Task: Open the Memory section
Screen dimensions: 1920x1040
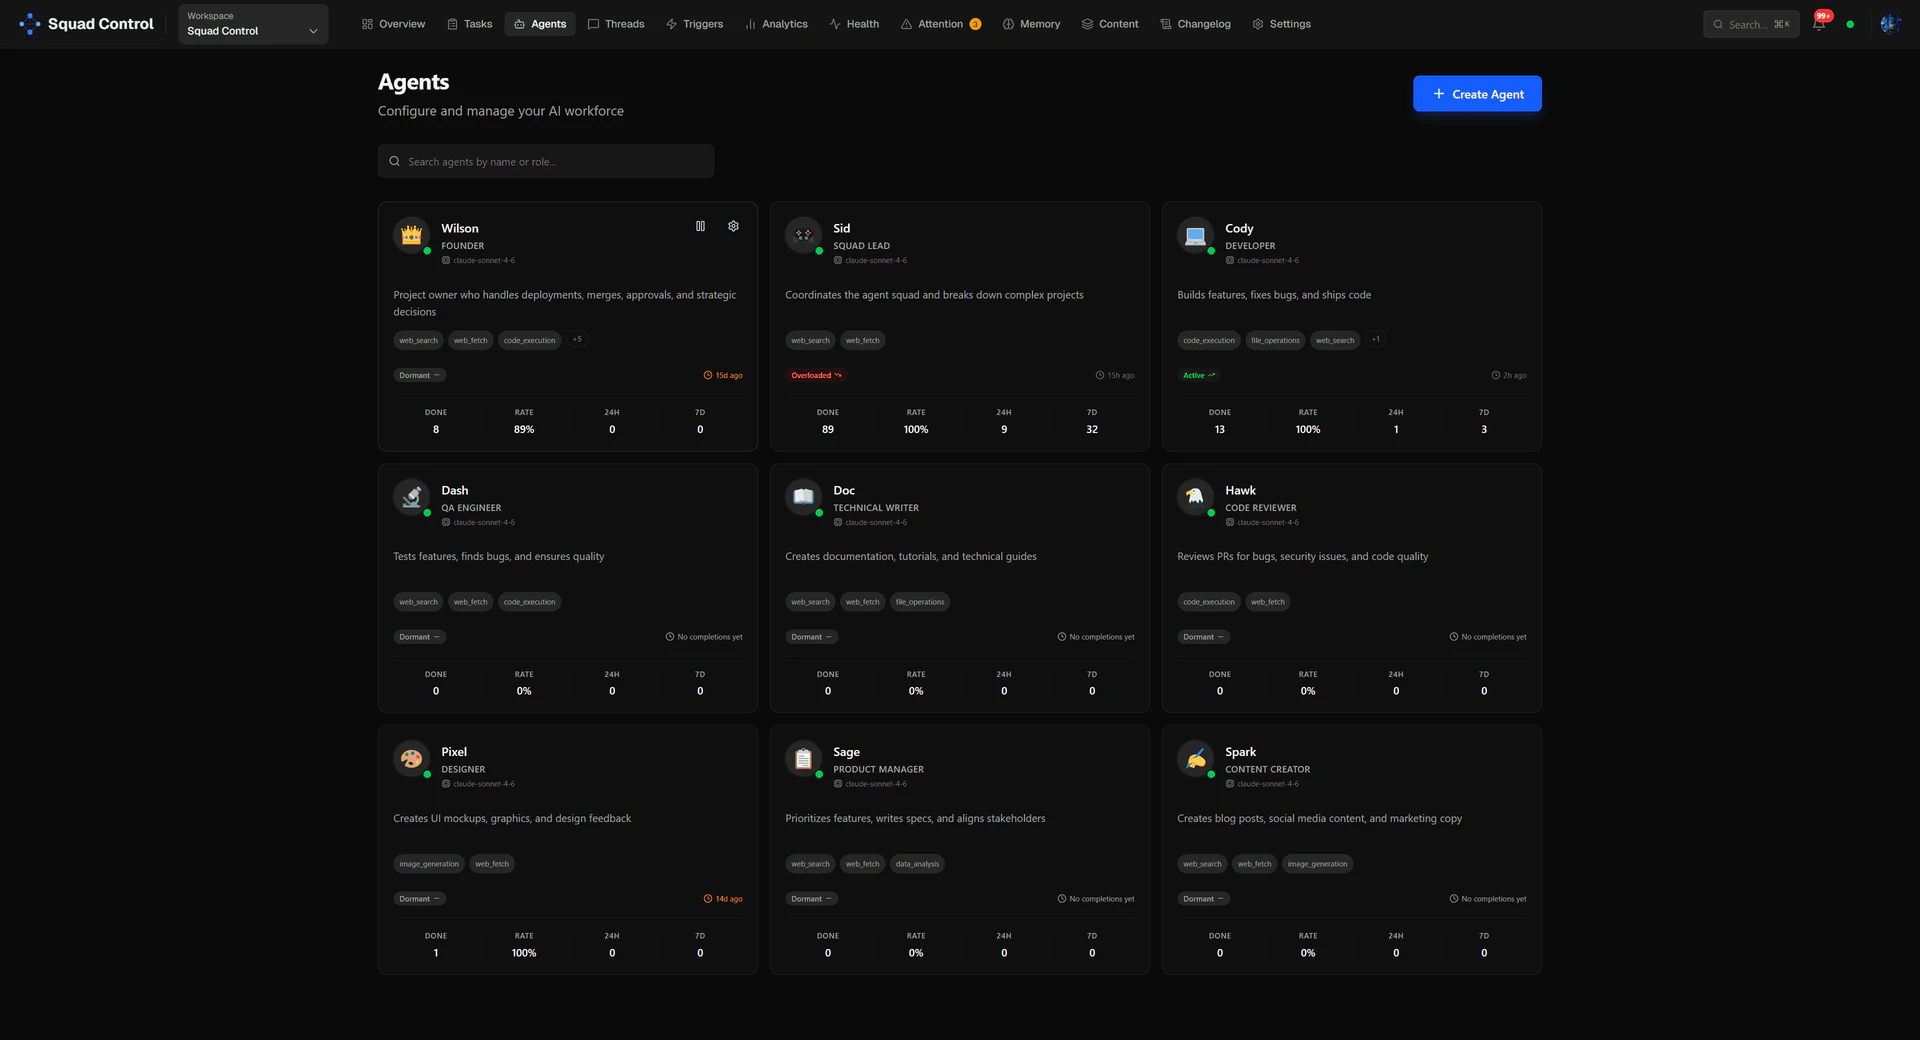Action: tap(1031, 23)
